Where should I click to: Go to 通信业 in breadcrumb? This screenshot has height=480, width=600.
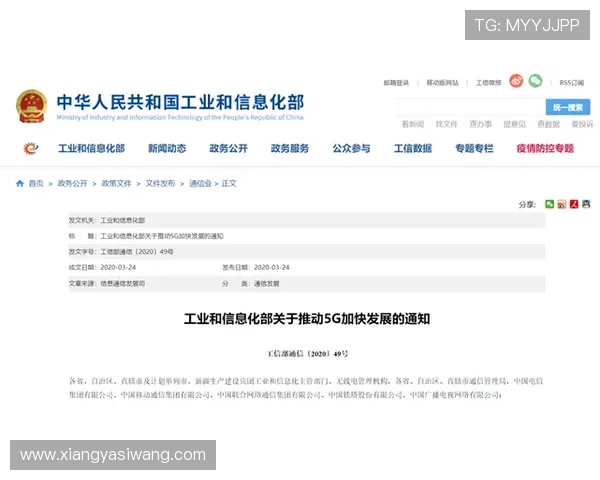click(x=201, y=183)
